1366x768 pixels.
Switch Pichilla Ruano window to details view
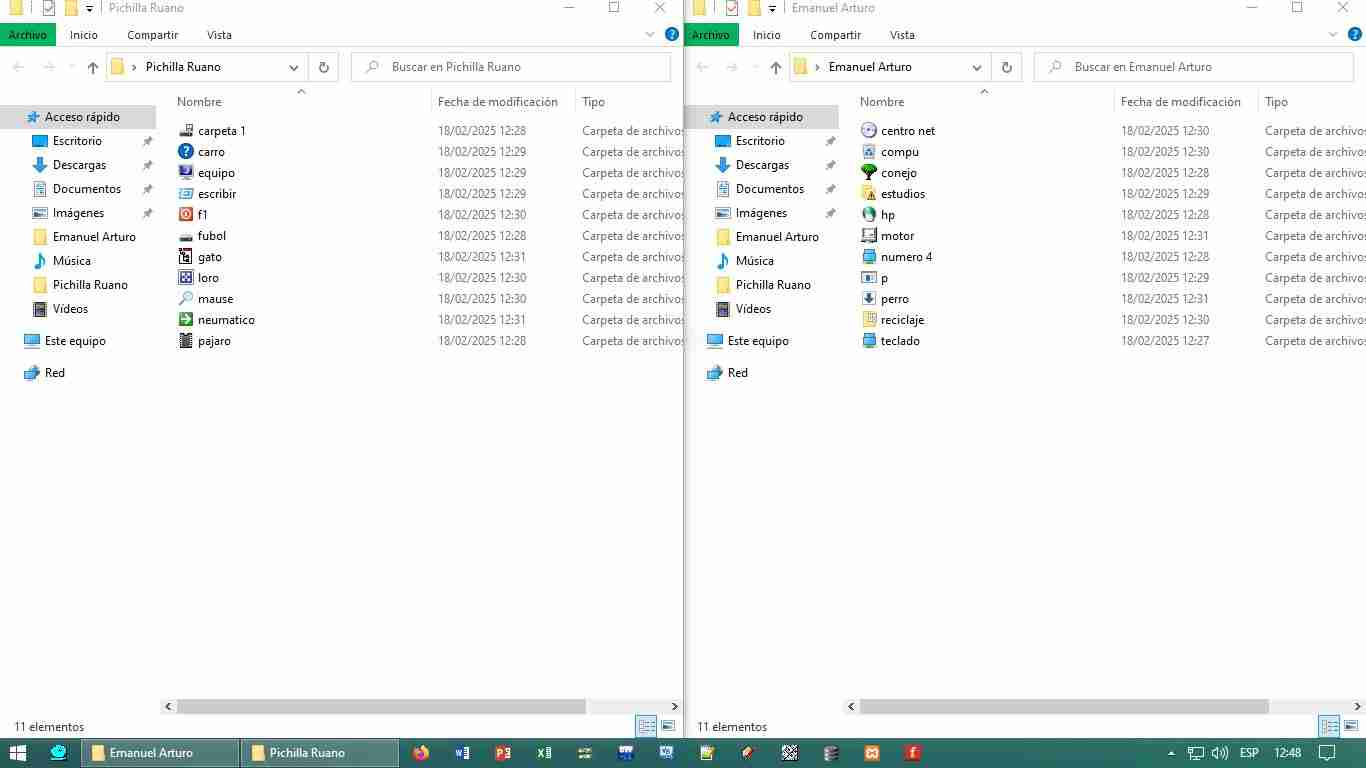pyautogui.click(x=646, y=727)
